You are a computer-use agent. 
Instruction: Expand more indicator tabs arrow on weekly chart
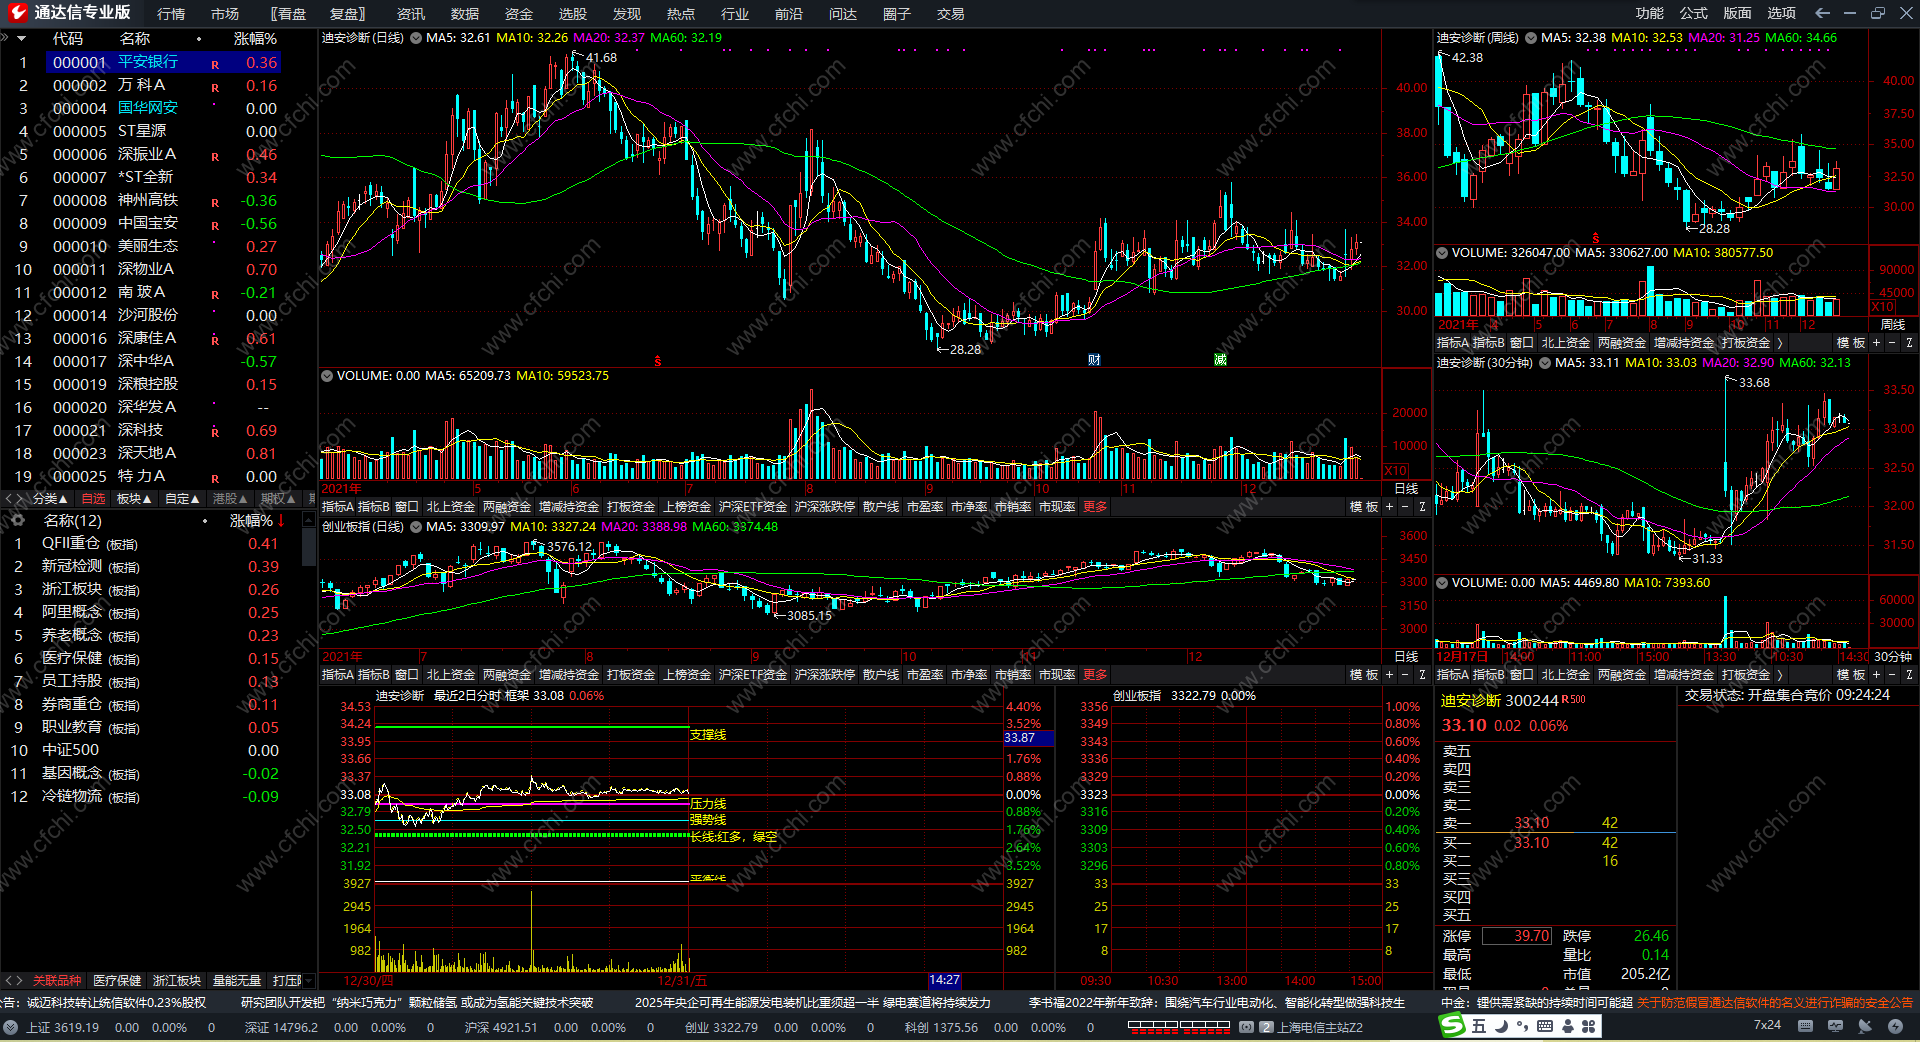click(x=1781, y=343)
